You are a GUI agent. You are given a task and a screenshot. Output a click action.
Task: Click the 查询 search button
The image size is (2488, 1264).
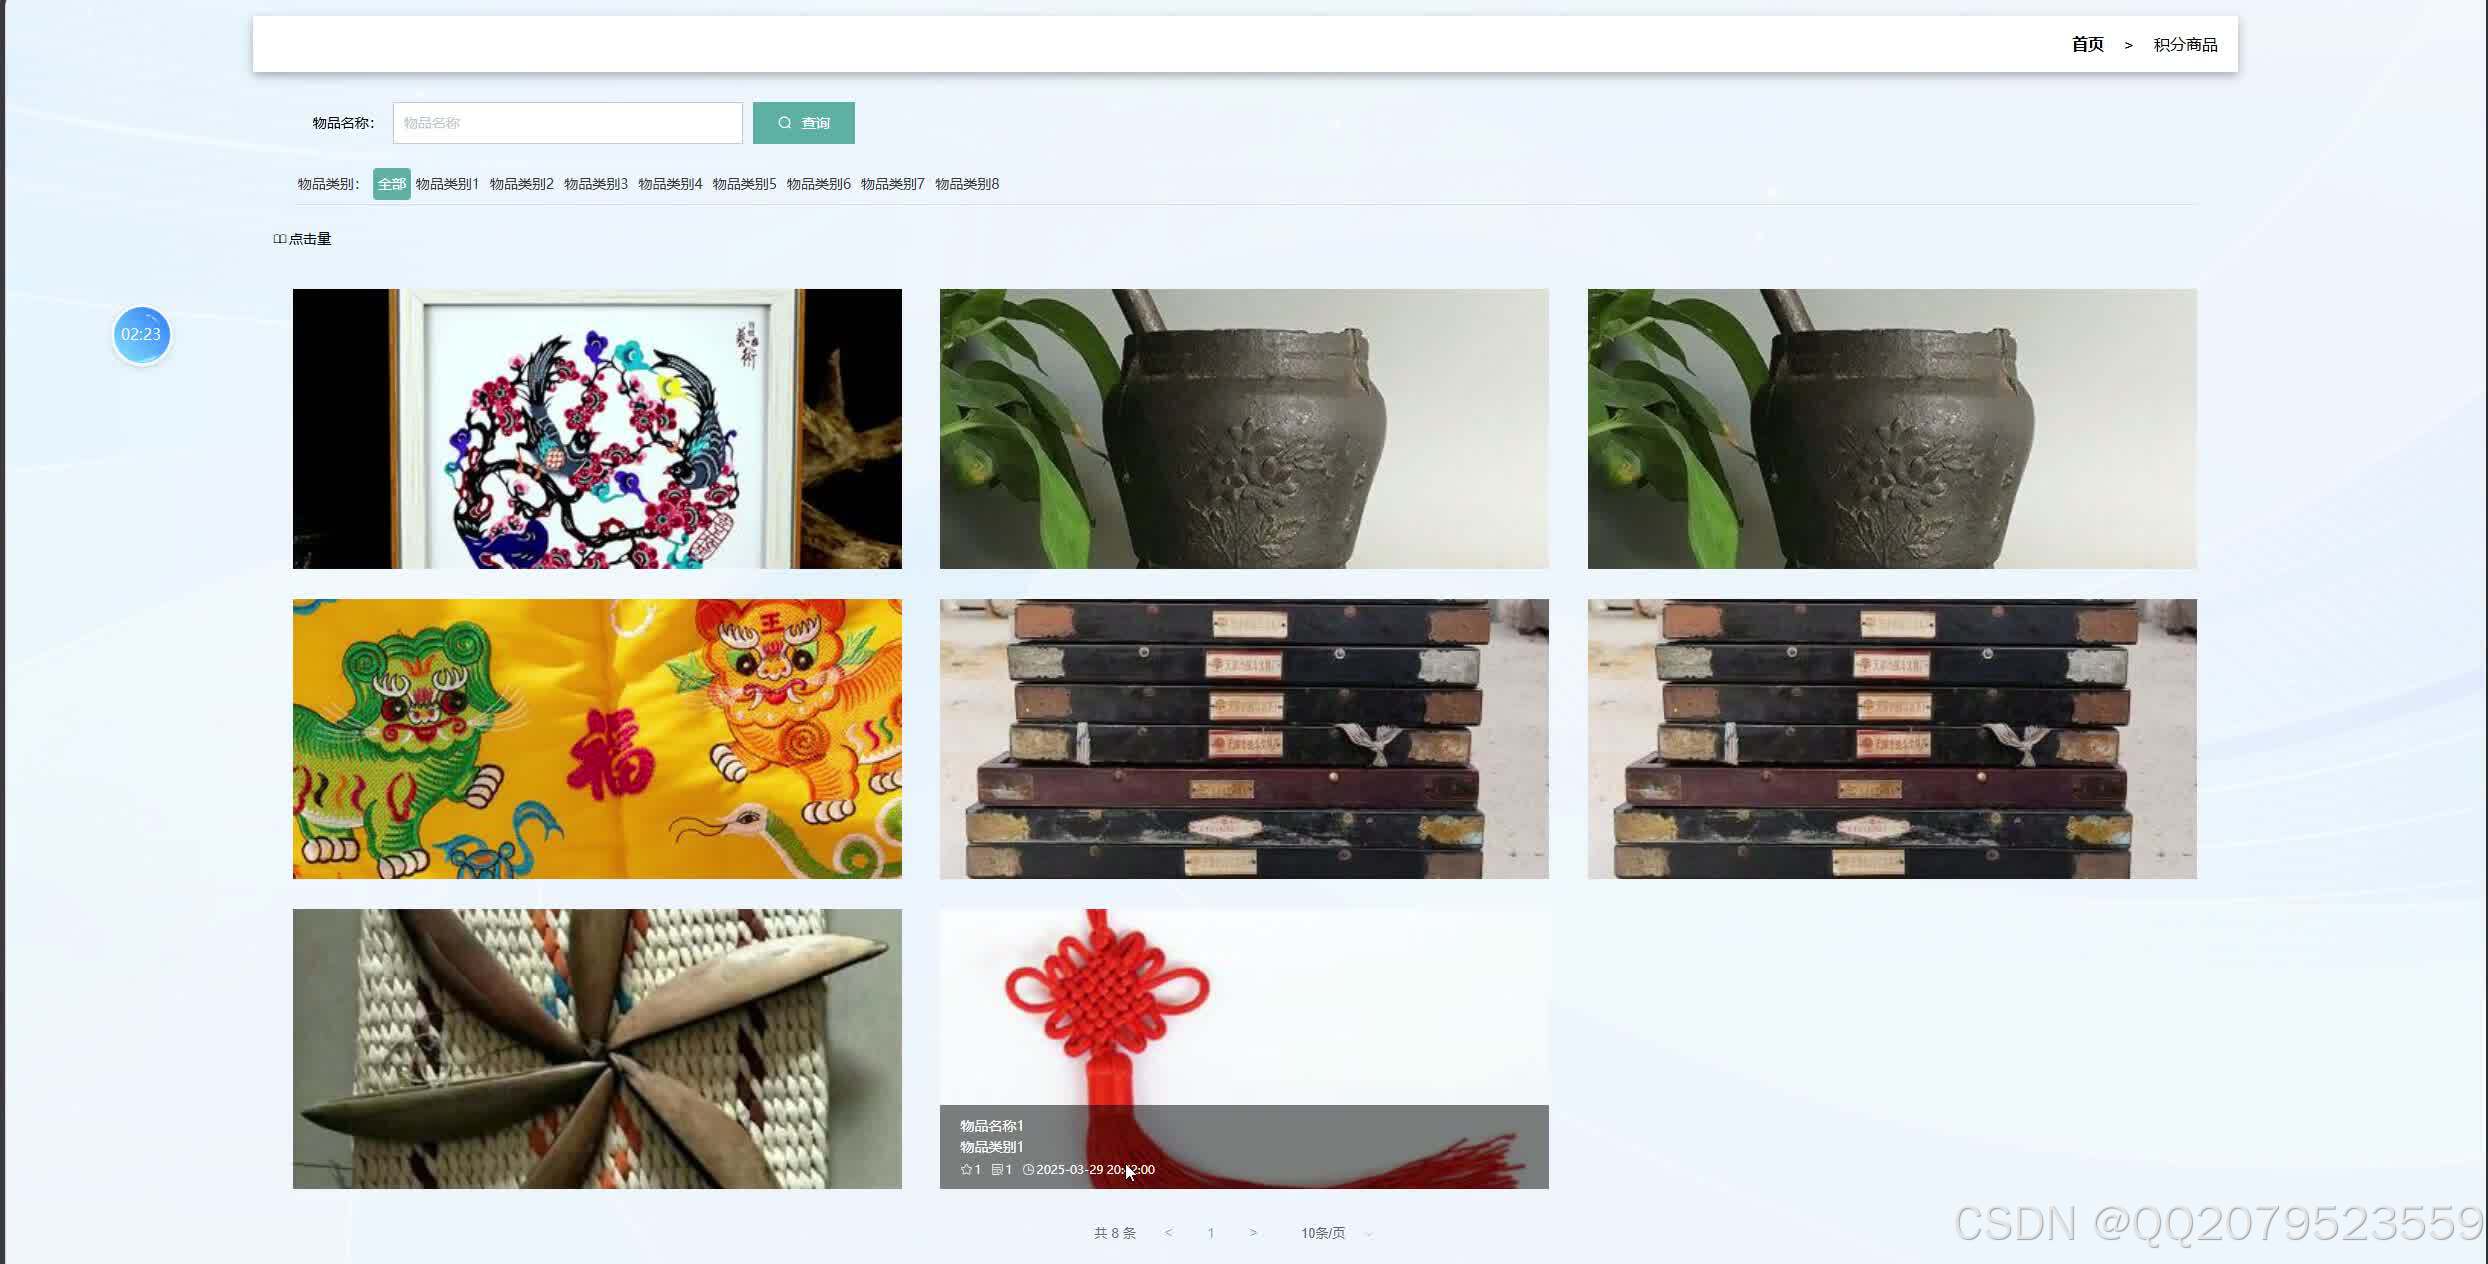803,123
